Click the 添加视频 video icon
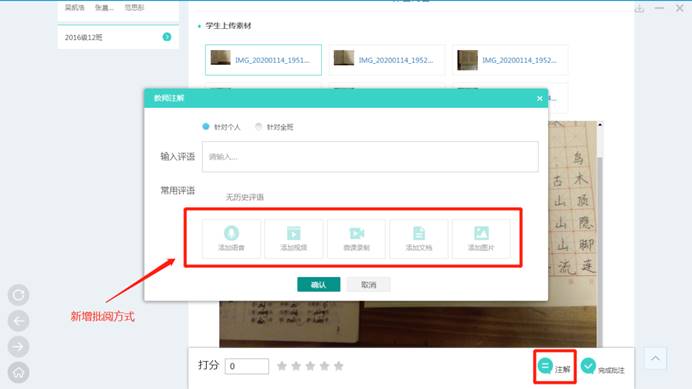 tap(293, 233)
